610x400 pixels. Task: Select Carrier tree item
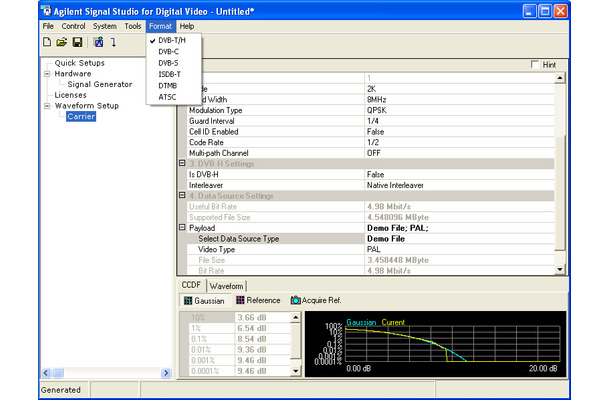point(81,116)
